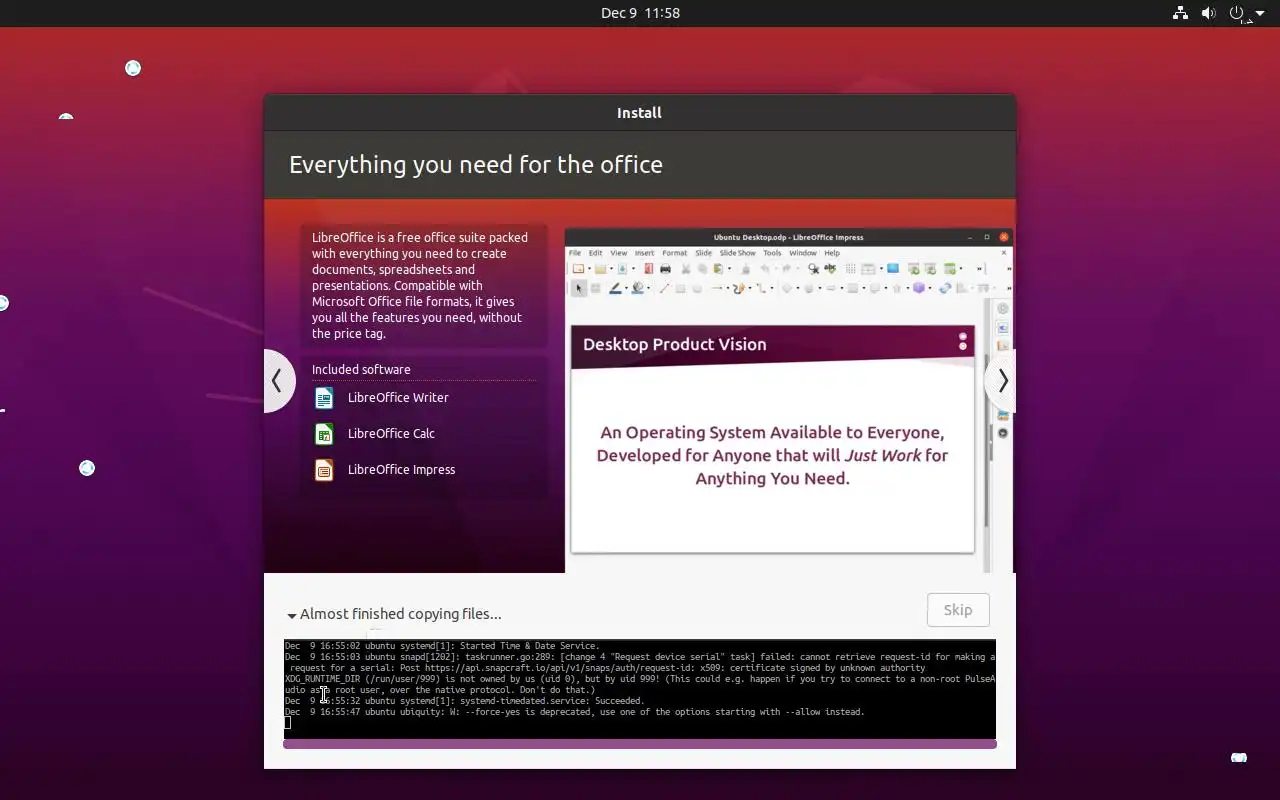Click the 'Included software' heading
The width and height of the screenshot is (1280, 800).
tap(361, 370)
